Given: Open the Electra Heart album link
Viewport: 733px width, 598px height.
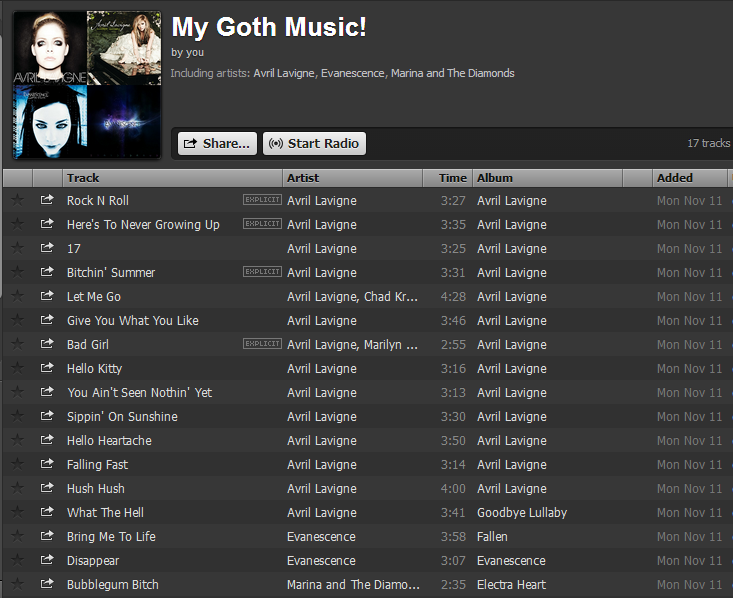Looking at the screenshot, I should (511, 584).
